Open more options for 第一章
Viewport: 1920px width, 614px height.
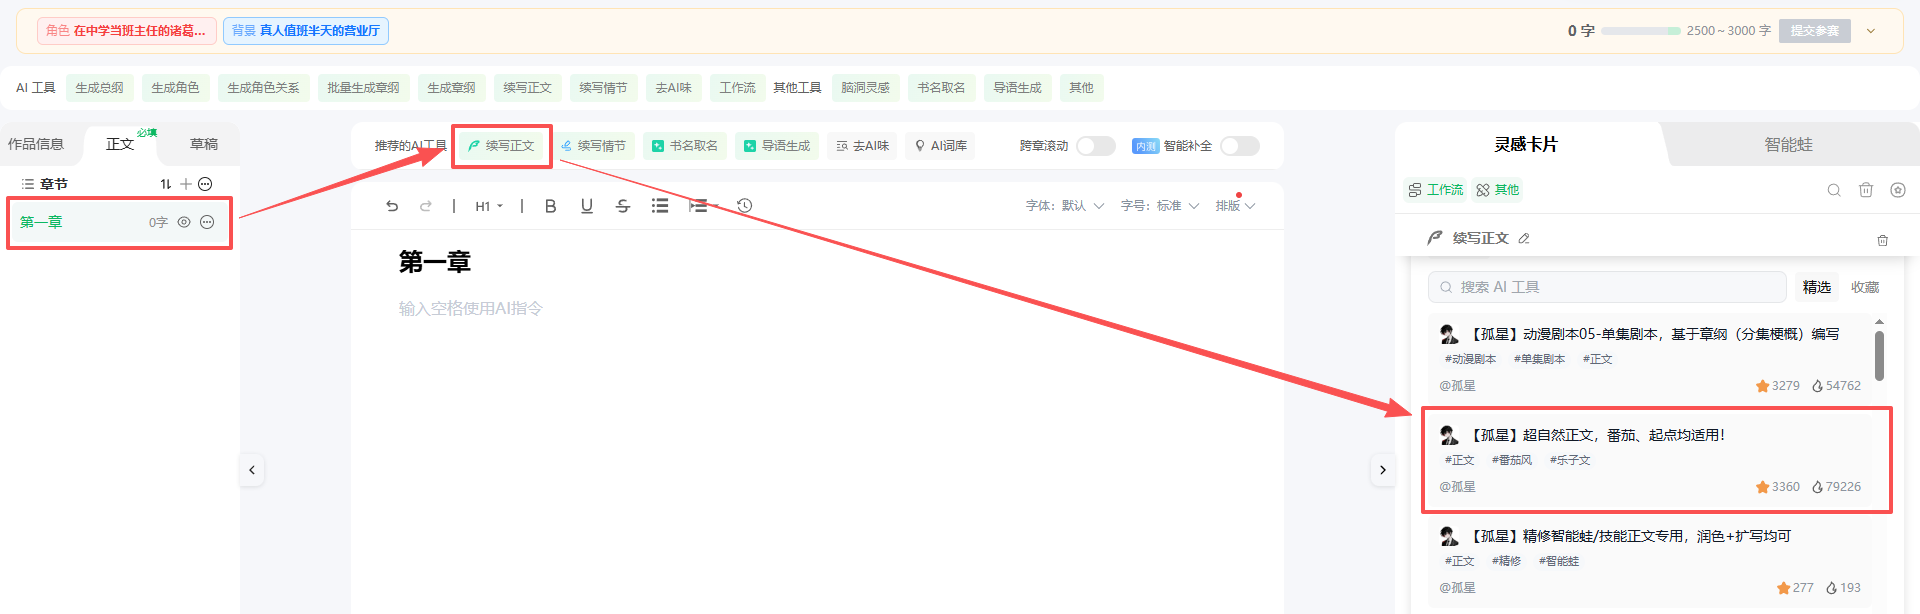click(207, 222)
